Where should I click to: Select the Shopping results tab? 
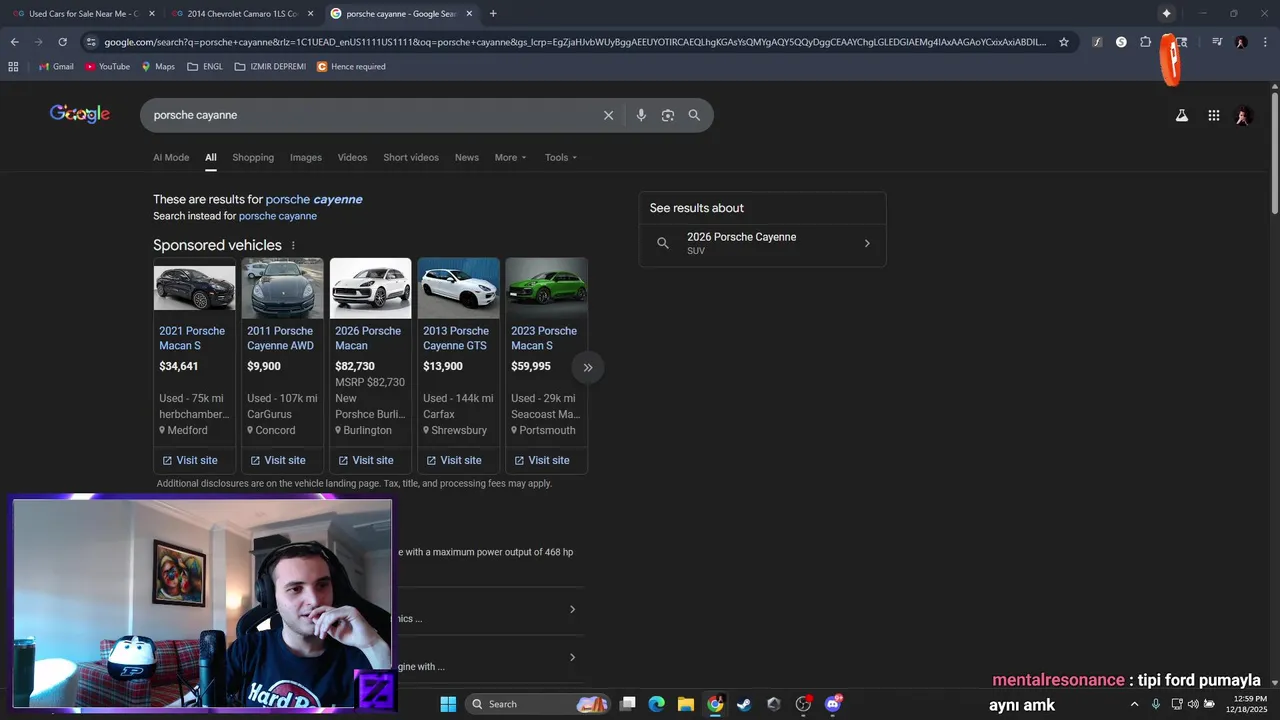click(x=253, y=157)
